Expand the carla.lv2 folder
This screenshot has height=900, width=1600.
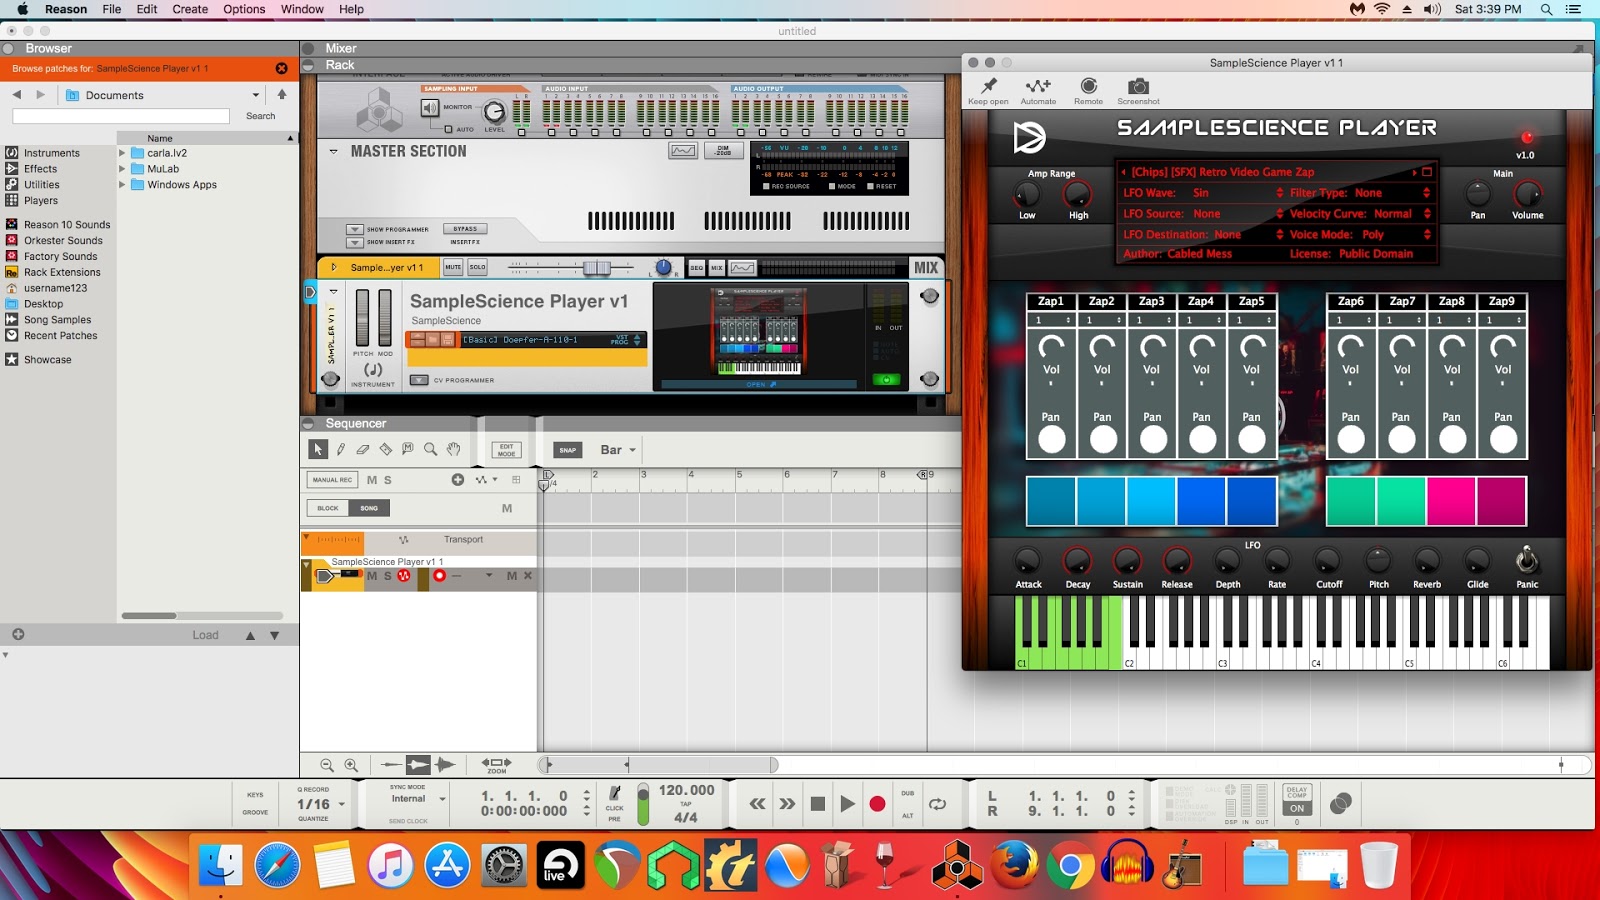click(x=122, y=153)
